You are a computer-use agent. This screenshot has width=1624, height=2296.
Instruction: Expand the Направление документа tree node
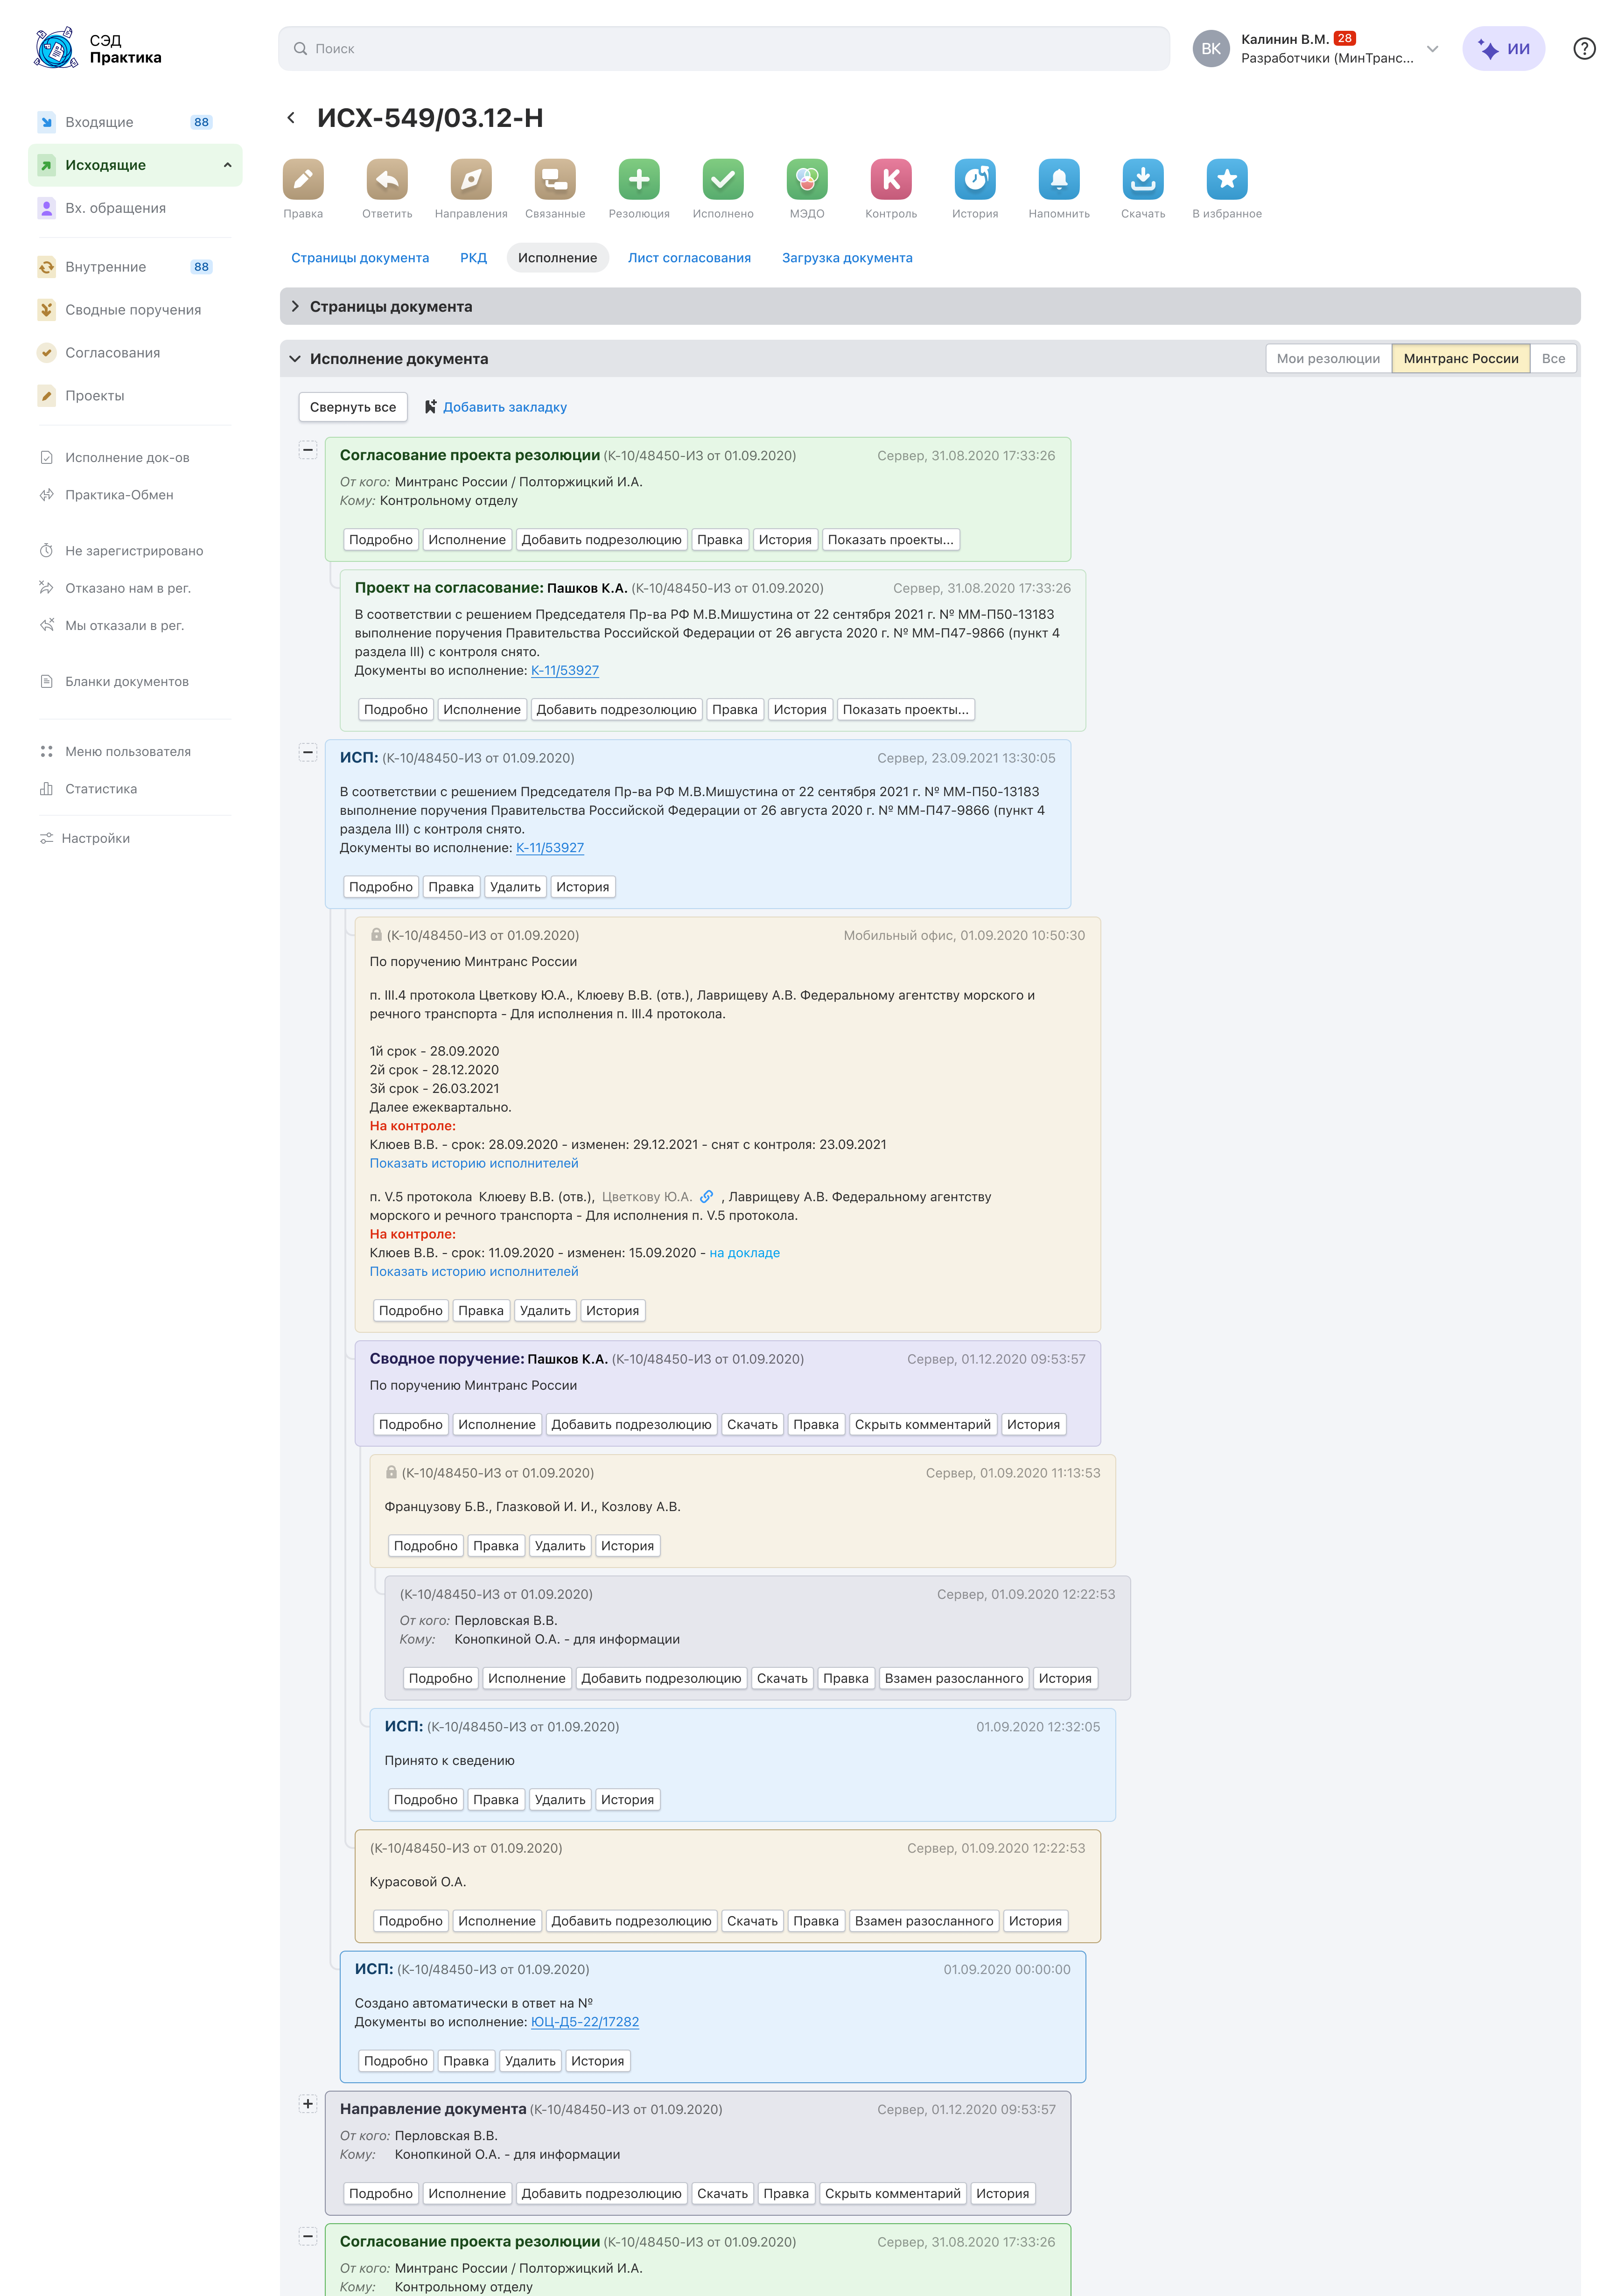308,2104
